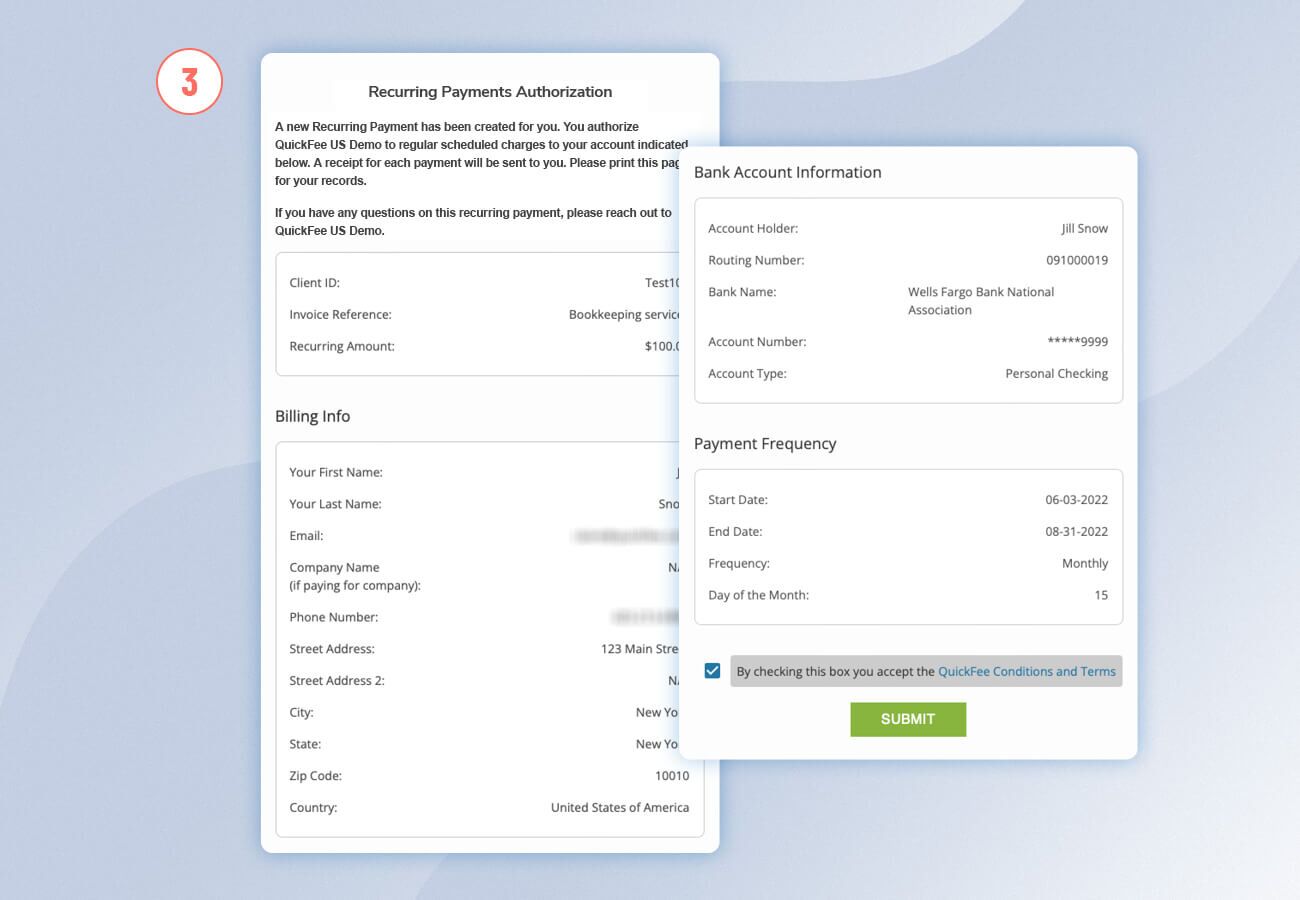Click the Zip Code label
This screenshot has width=1300, height=900.
(x=315, y=775)
